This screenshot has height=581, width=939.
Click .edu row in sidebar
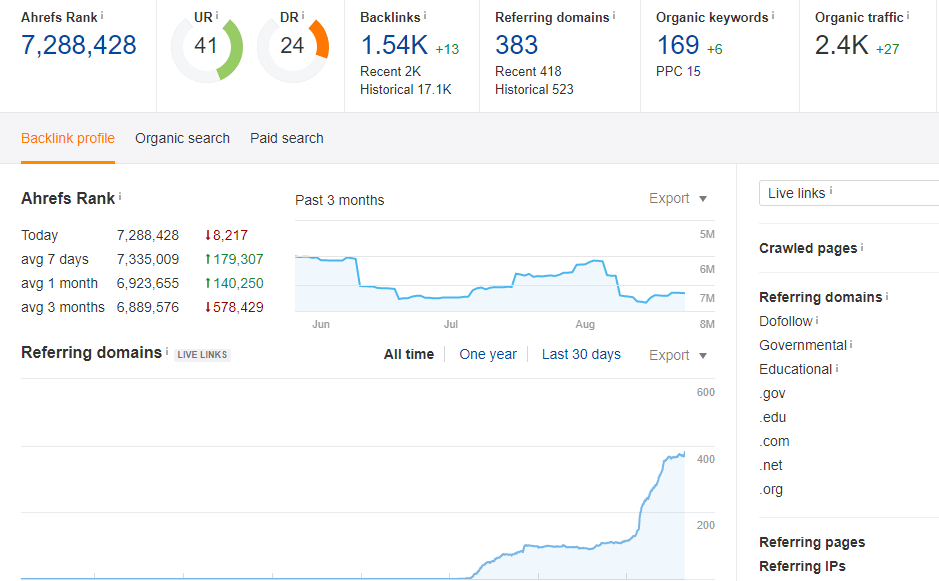tap(773, 417)
